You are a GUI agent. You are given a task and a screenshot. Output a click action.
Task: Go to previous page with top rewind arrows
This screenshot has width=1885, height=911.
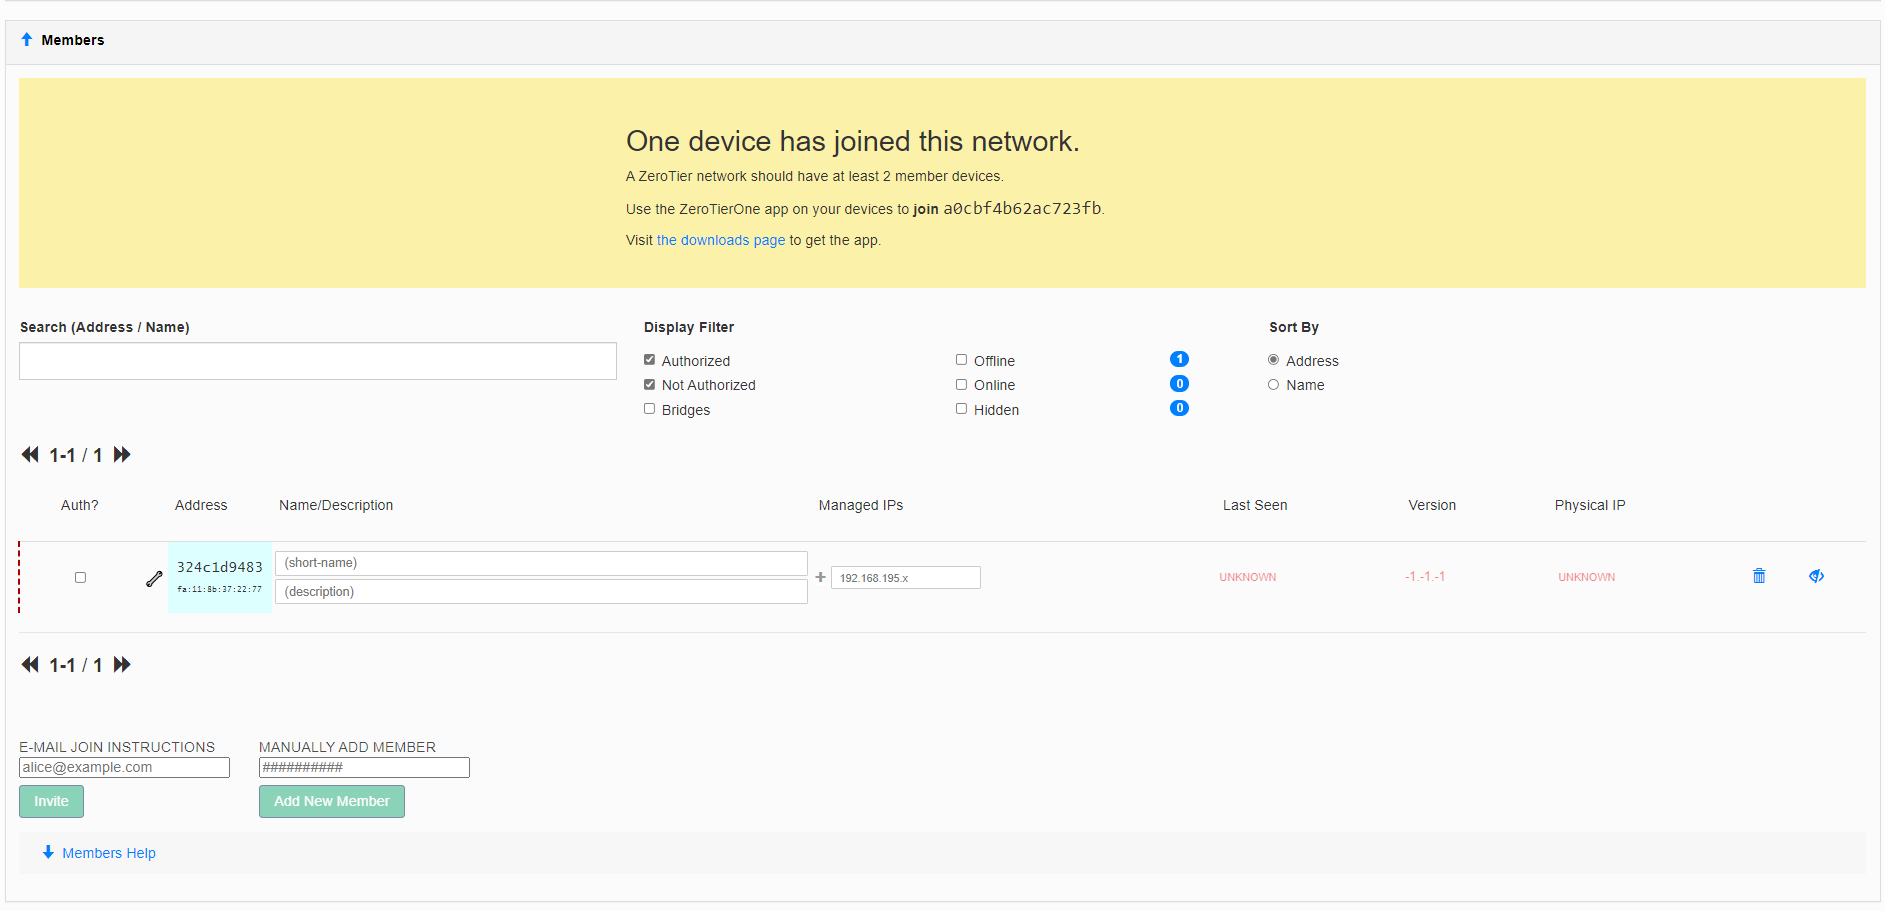pos(30,455)
